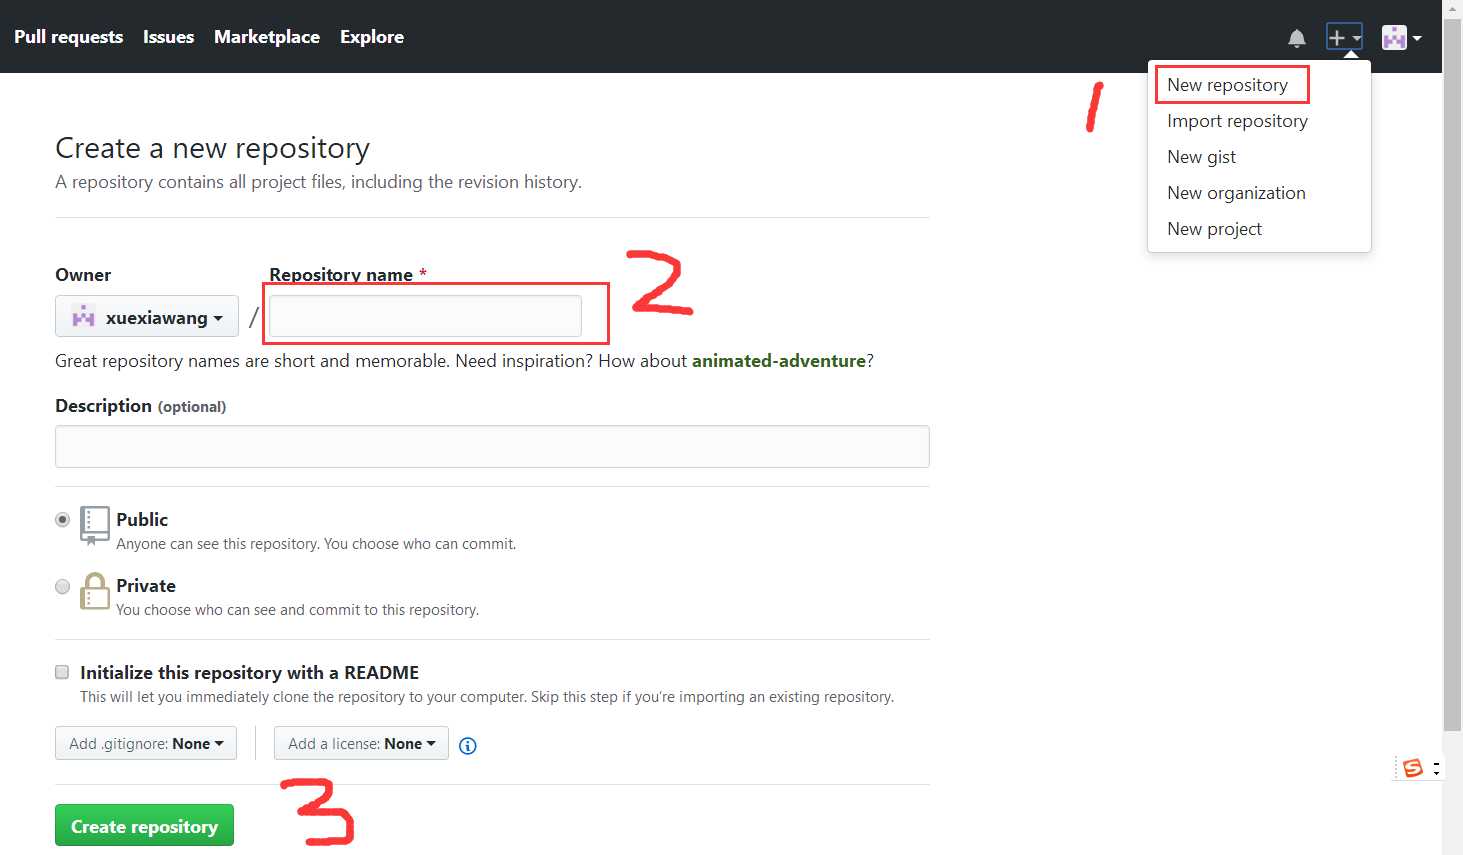1463x855 pixels.
Task: Focus the Description text field
Action: 492,446
